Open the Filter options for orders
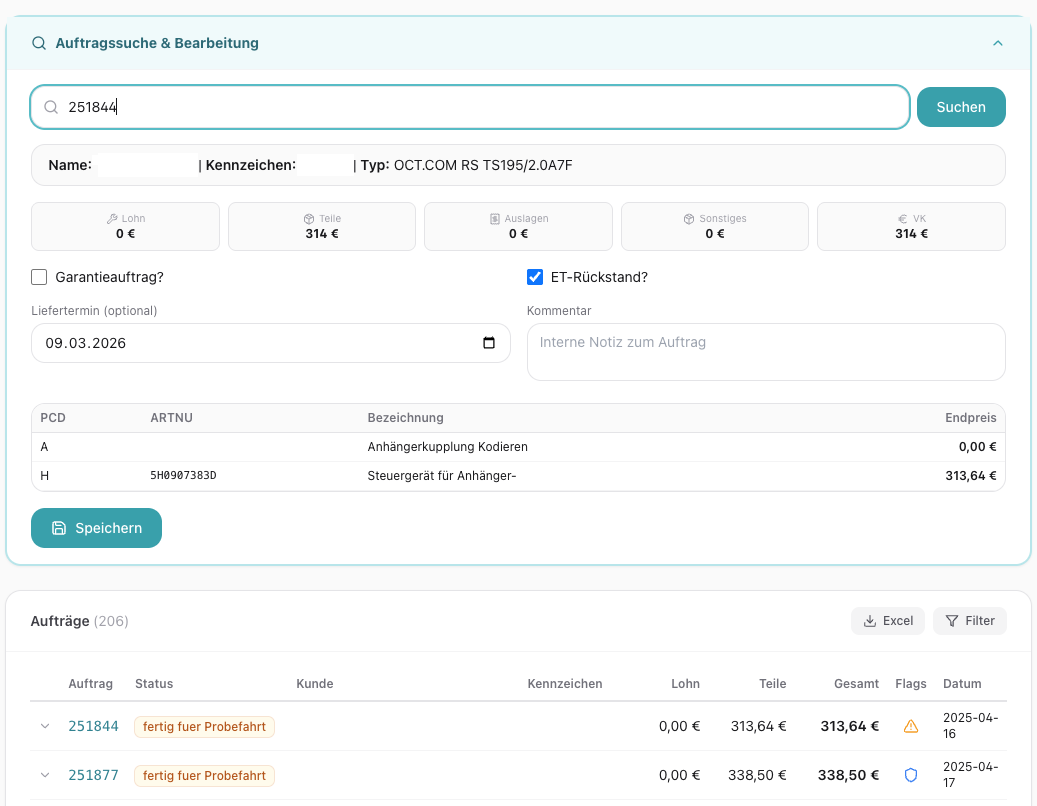1037x806 pixels. point(969,621)
